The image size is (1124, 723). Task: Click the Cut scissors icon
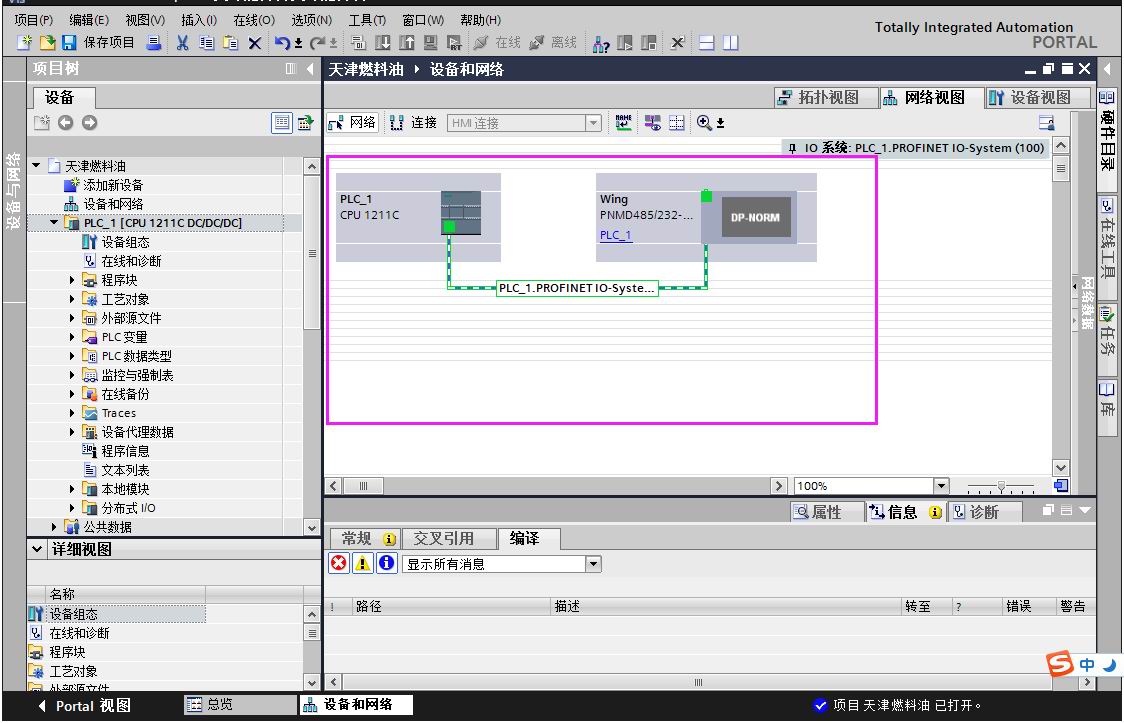tap(183, 42)
